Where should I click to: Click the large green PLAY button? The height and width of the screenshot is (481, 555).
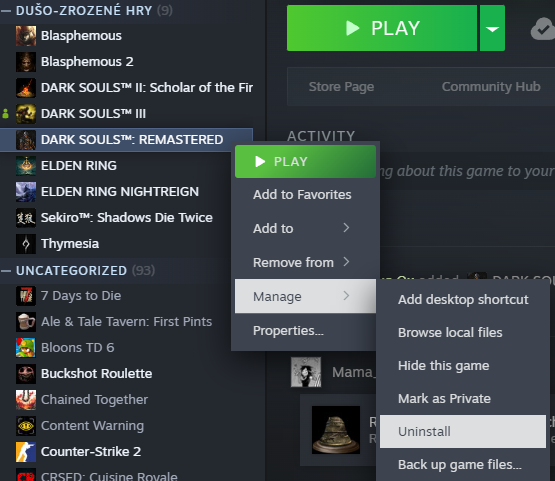pyautogui.click(x=382, y=28)
